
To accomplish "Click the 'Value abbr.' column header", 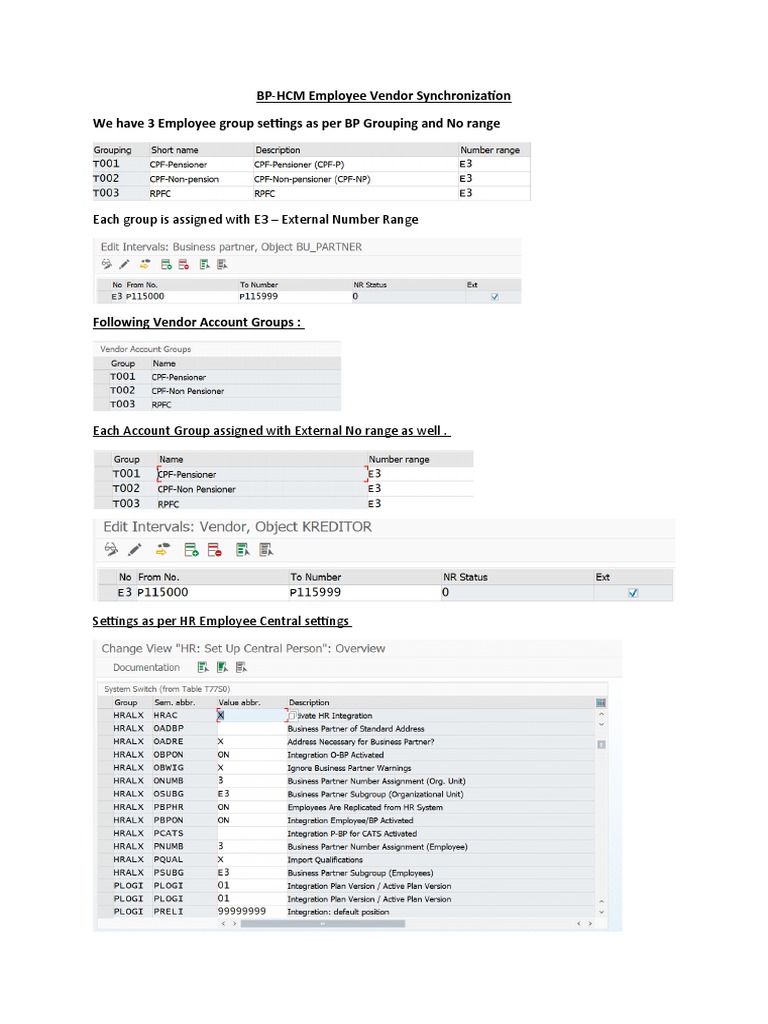I will point(239,702).
